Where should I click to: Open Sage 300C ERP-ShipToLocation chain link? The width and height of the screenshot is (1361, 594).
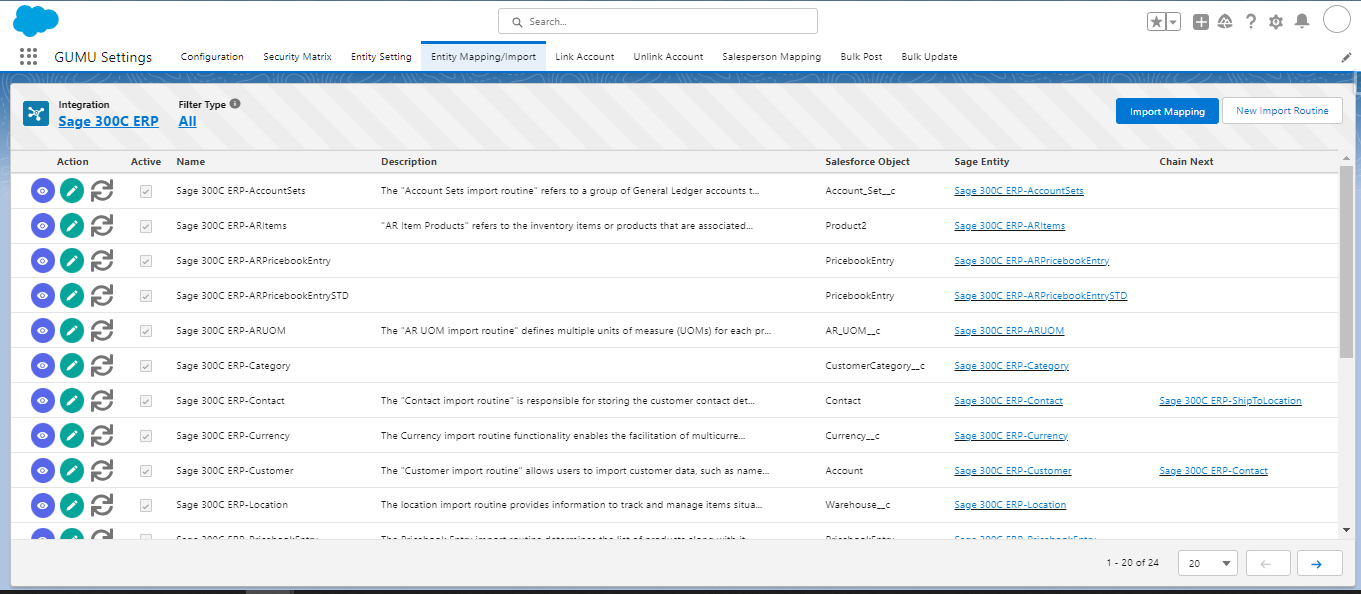tap(1230, 401)
